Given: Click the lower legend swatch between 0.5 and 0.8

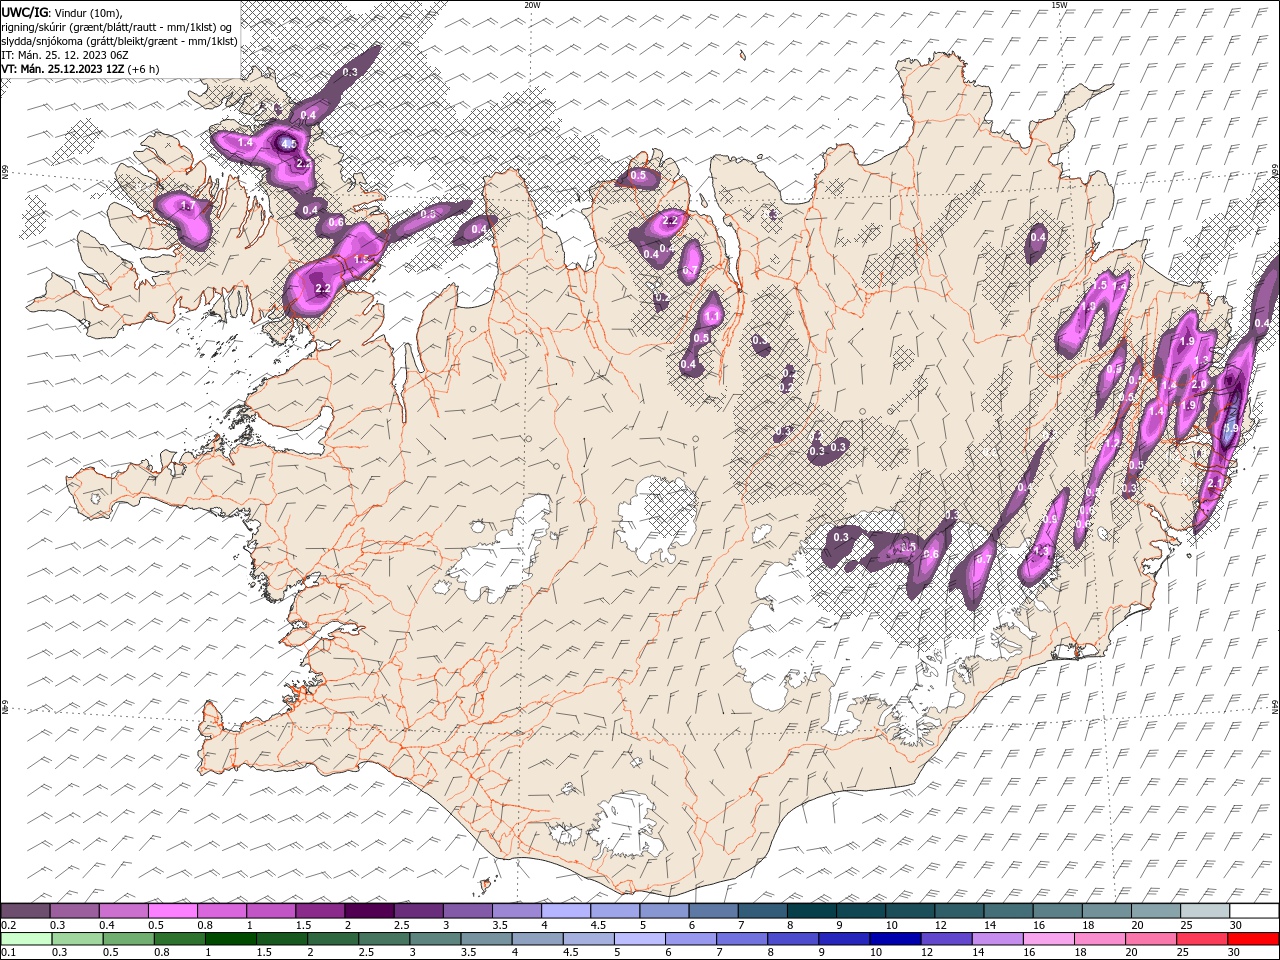Looking at the screenshot, I should 129,939.
